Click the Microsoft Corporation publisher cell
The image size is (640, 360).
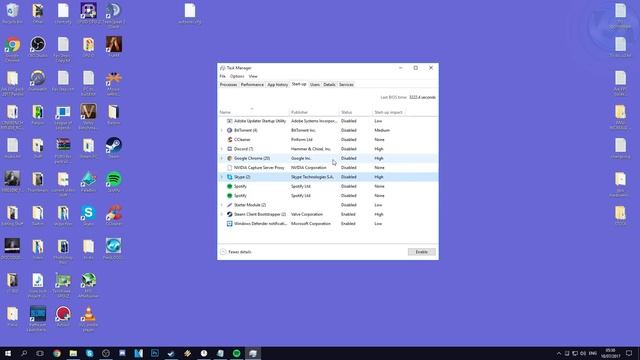(x=311, y=224)
